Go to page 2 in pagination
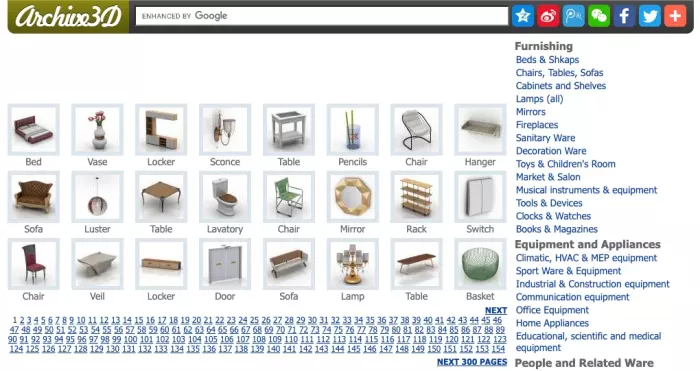Image resolution: width=700 pixels, height=371 pixels. click(22, 320)
